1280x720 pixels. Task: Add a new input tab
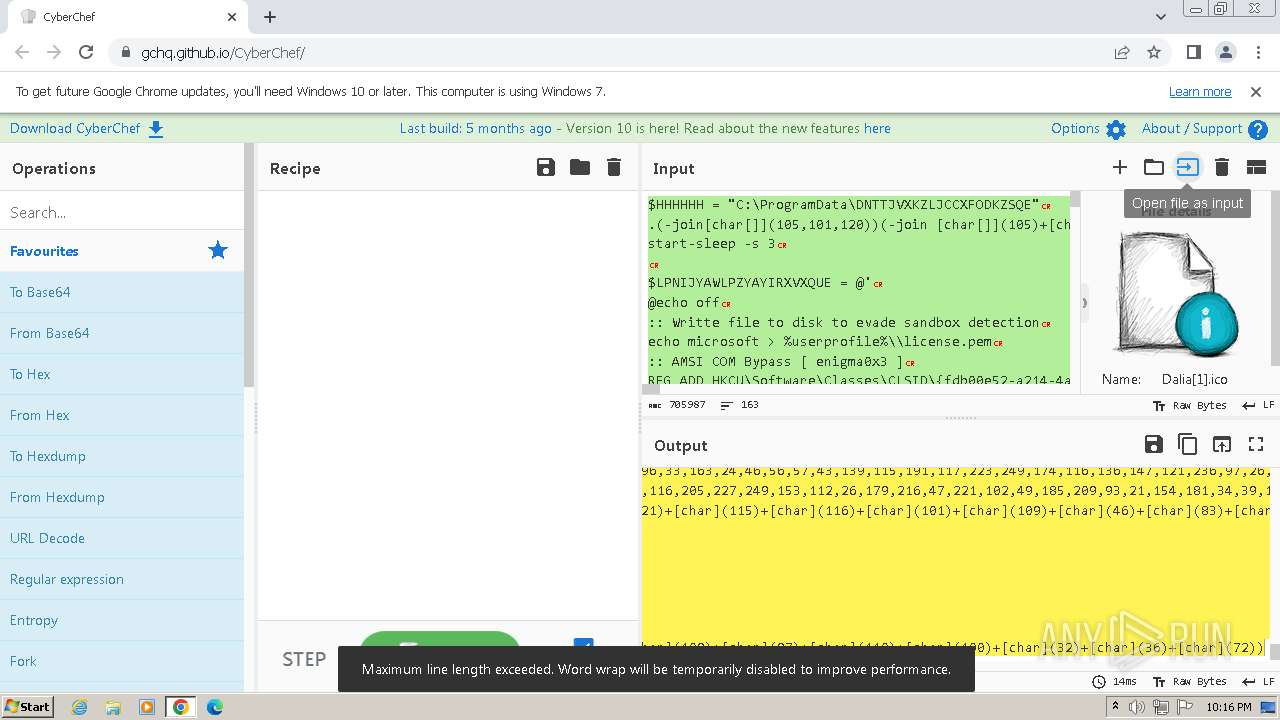tap(1120, 168)
